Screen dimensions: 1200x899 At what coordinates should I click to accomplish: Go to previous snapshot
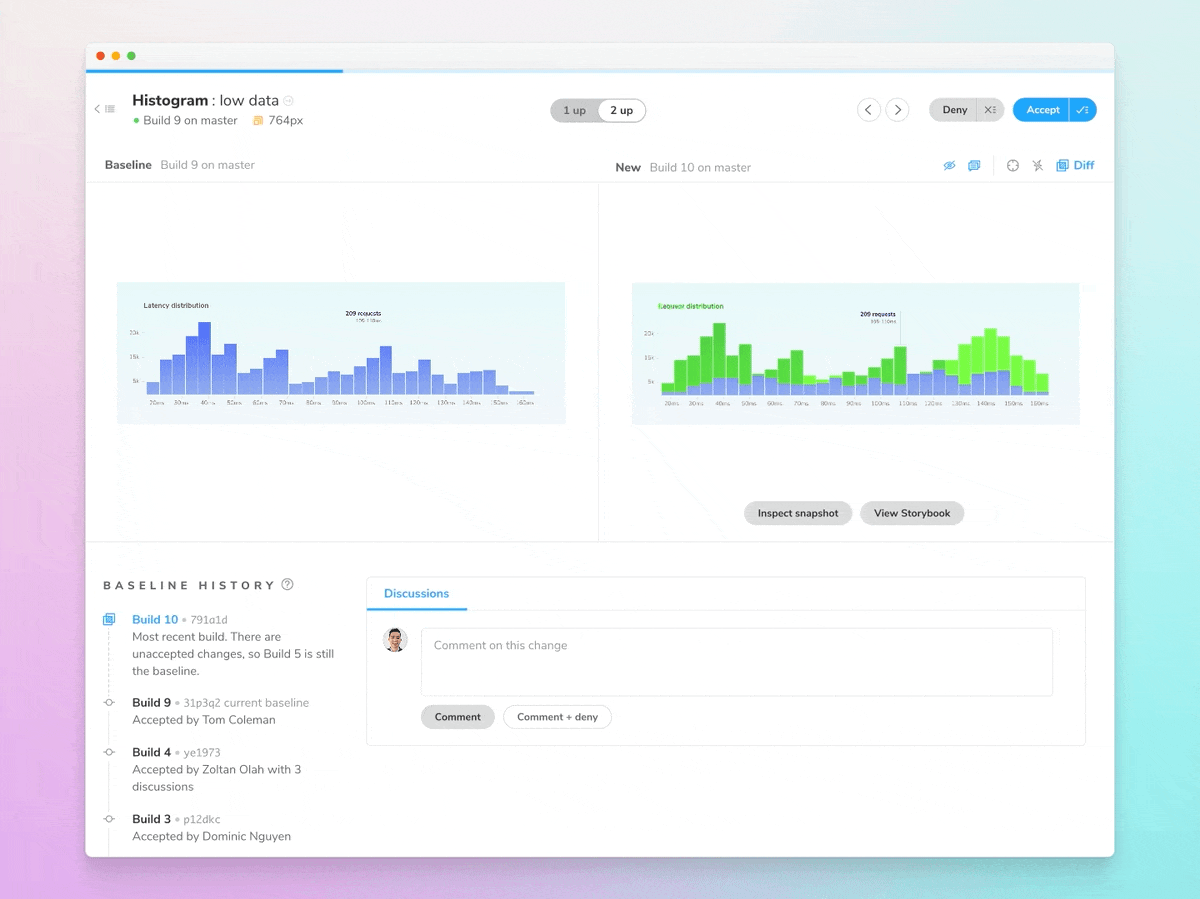pyautogui.click(x=869, y=110)
